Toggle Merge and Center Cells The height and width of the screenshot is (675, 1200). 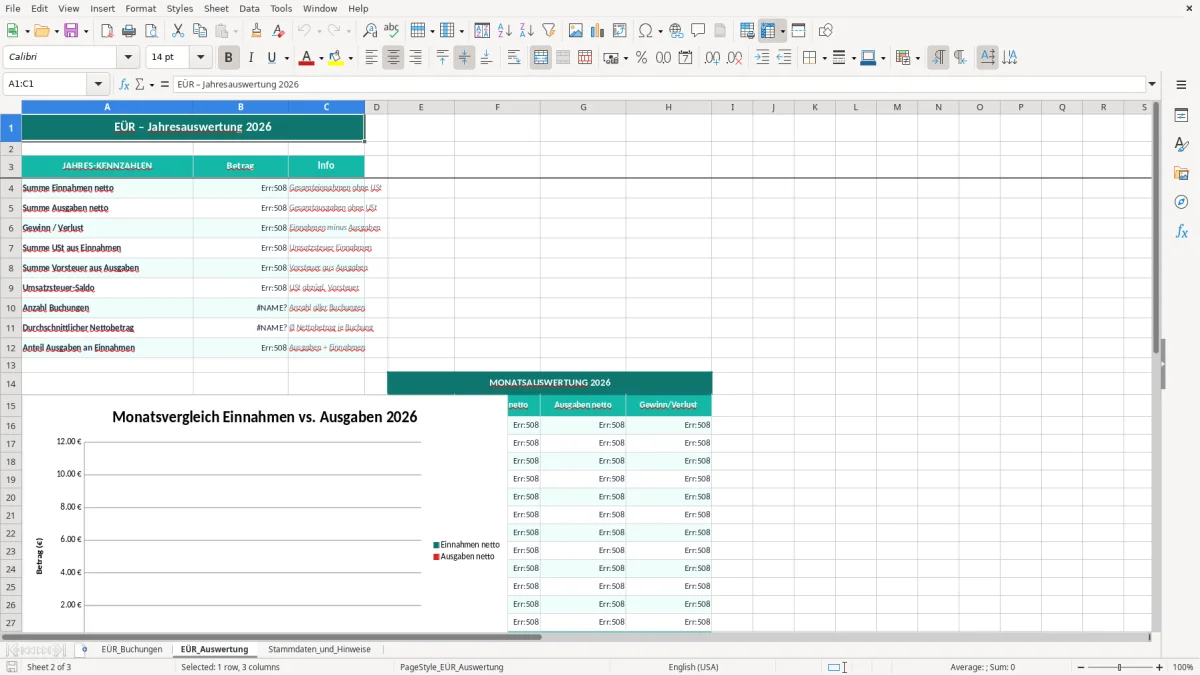click(x=541, y=58)
